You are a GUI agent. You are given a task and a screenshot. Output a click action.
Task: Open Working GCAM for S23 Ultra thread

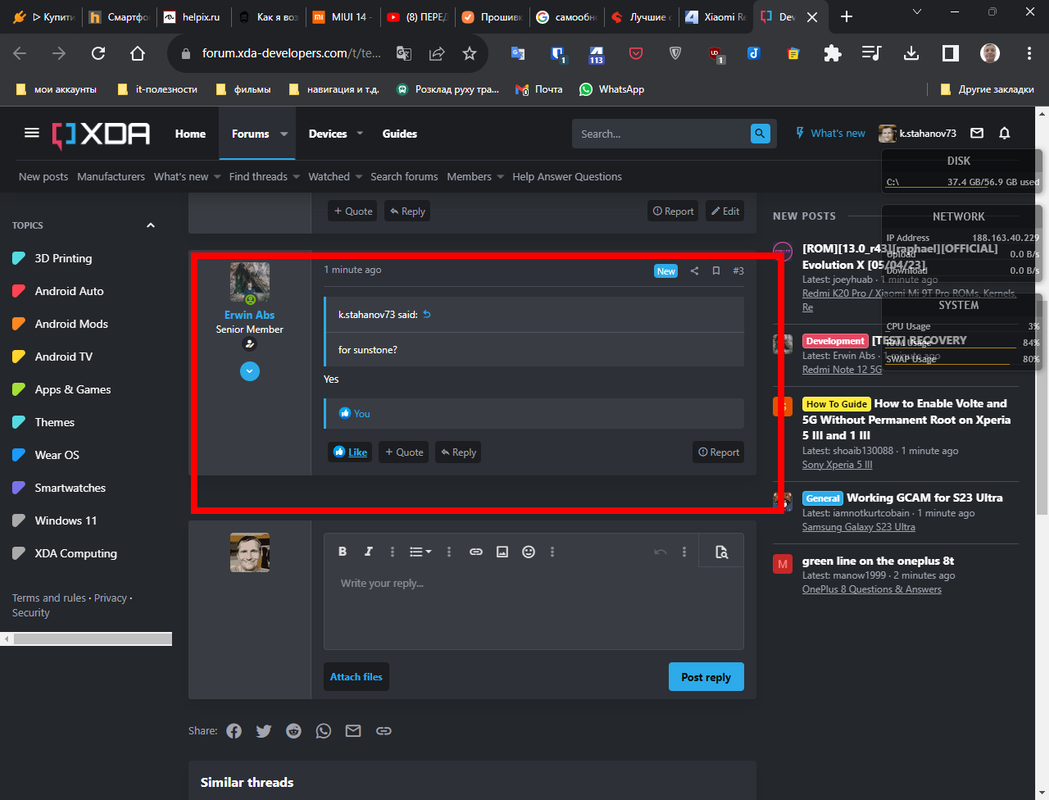click(x=925, y=498)
